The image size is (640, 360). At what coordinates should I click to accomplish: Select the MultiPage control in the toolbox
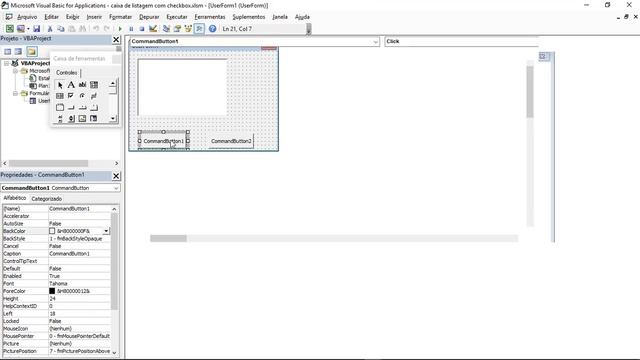coord(94,107)
